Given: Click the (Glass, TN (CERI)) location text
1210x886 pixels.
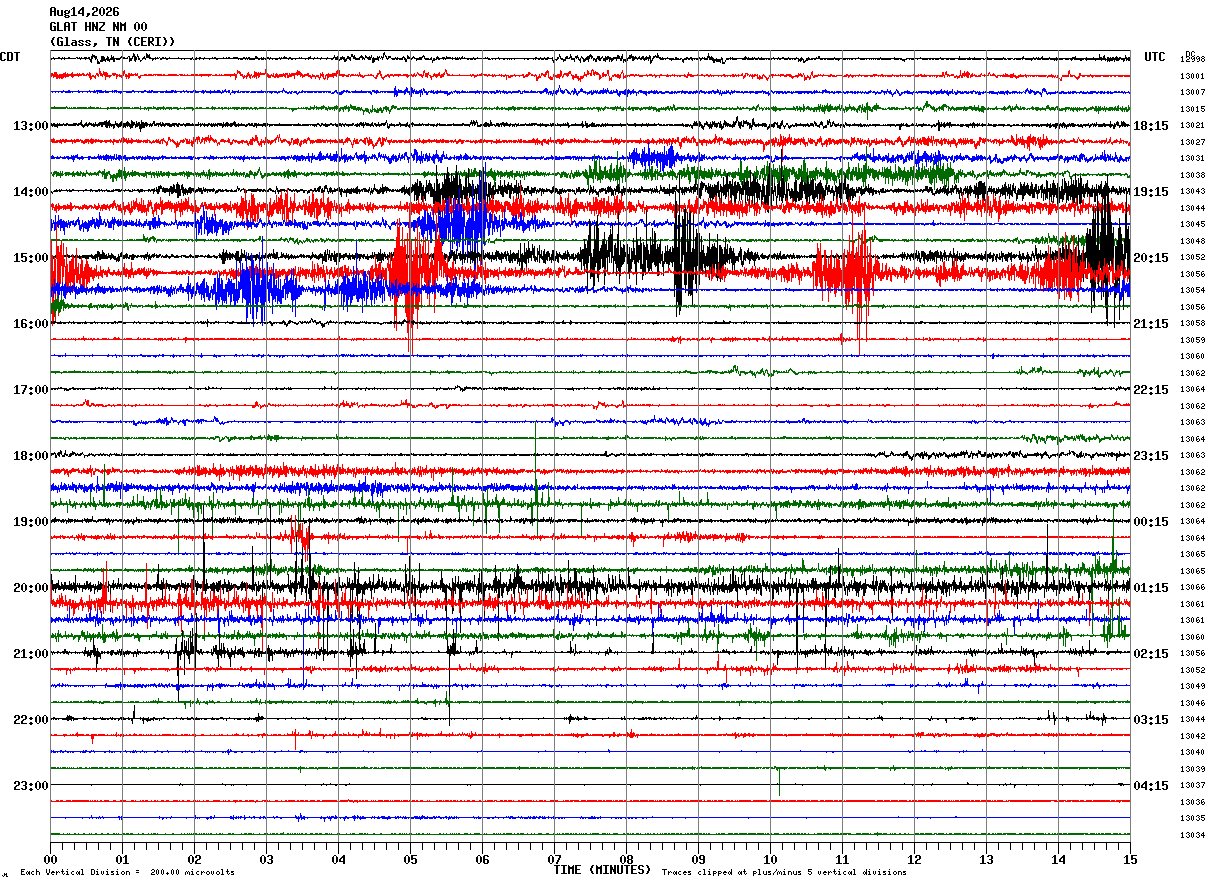Looking at the screenshot, I should click(112, 42).
